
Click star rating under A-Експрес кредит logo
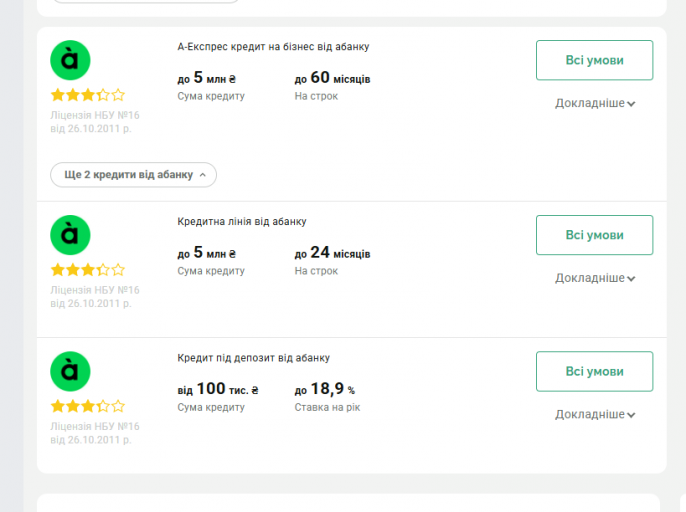88,95
